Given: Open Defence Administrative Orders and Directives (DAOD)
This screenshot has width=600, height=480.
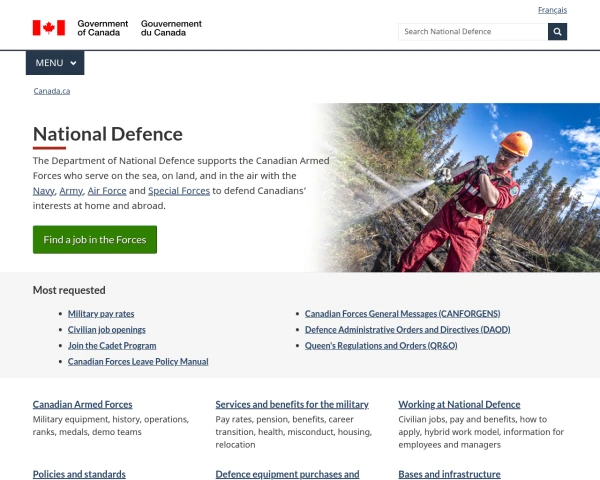Looking at the screenshot, I should tap(408, 330).
